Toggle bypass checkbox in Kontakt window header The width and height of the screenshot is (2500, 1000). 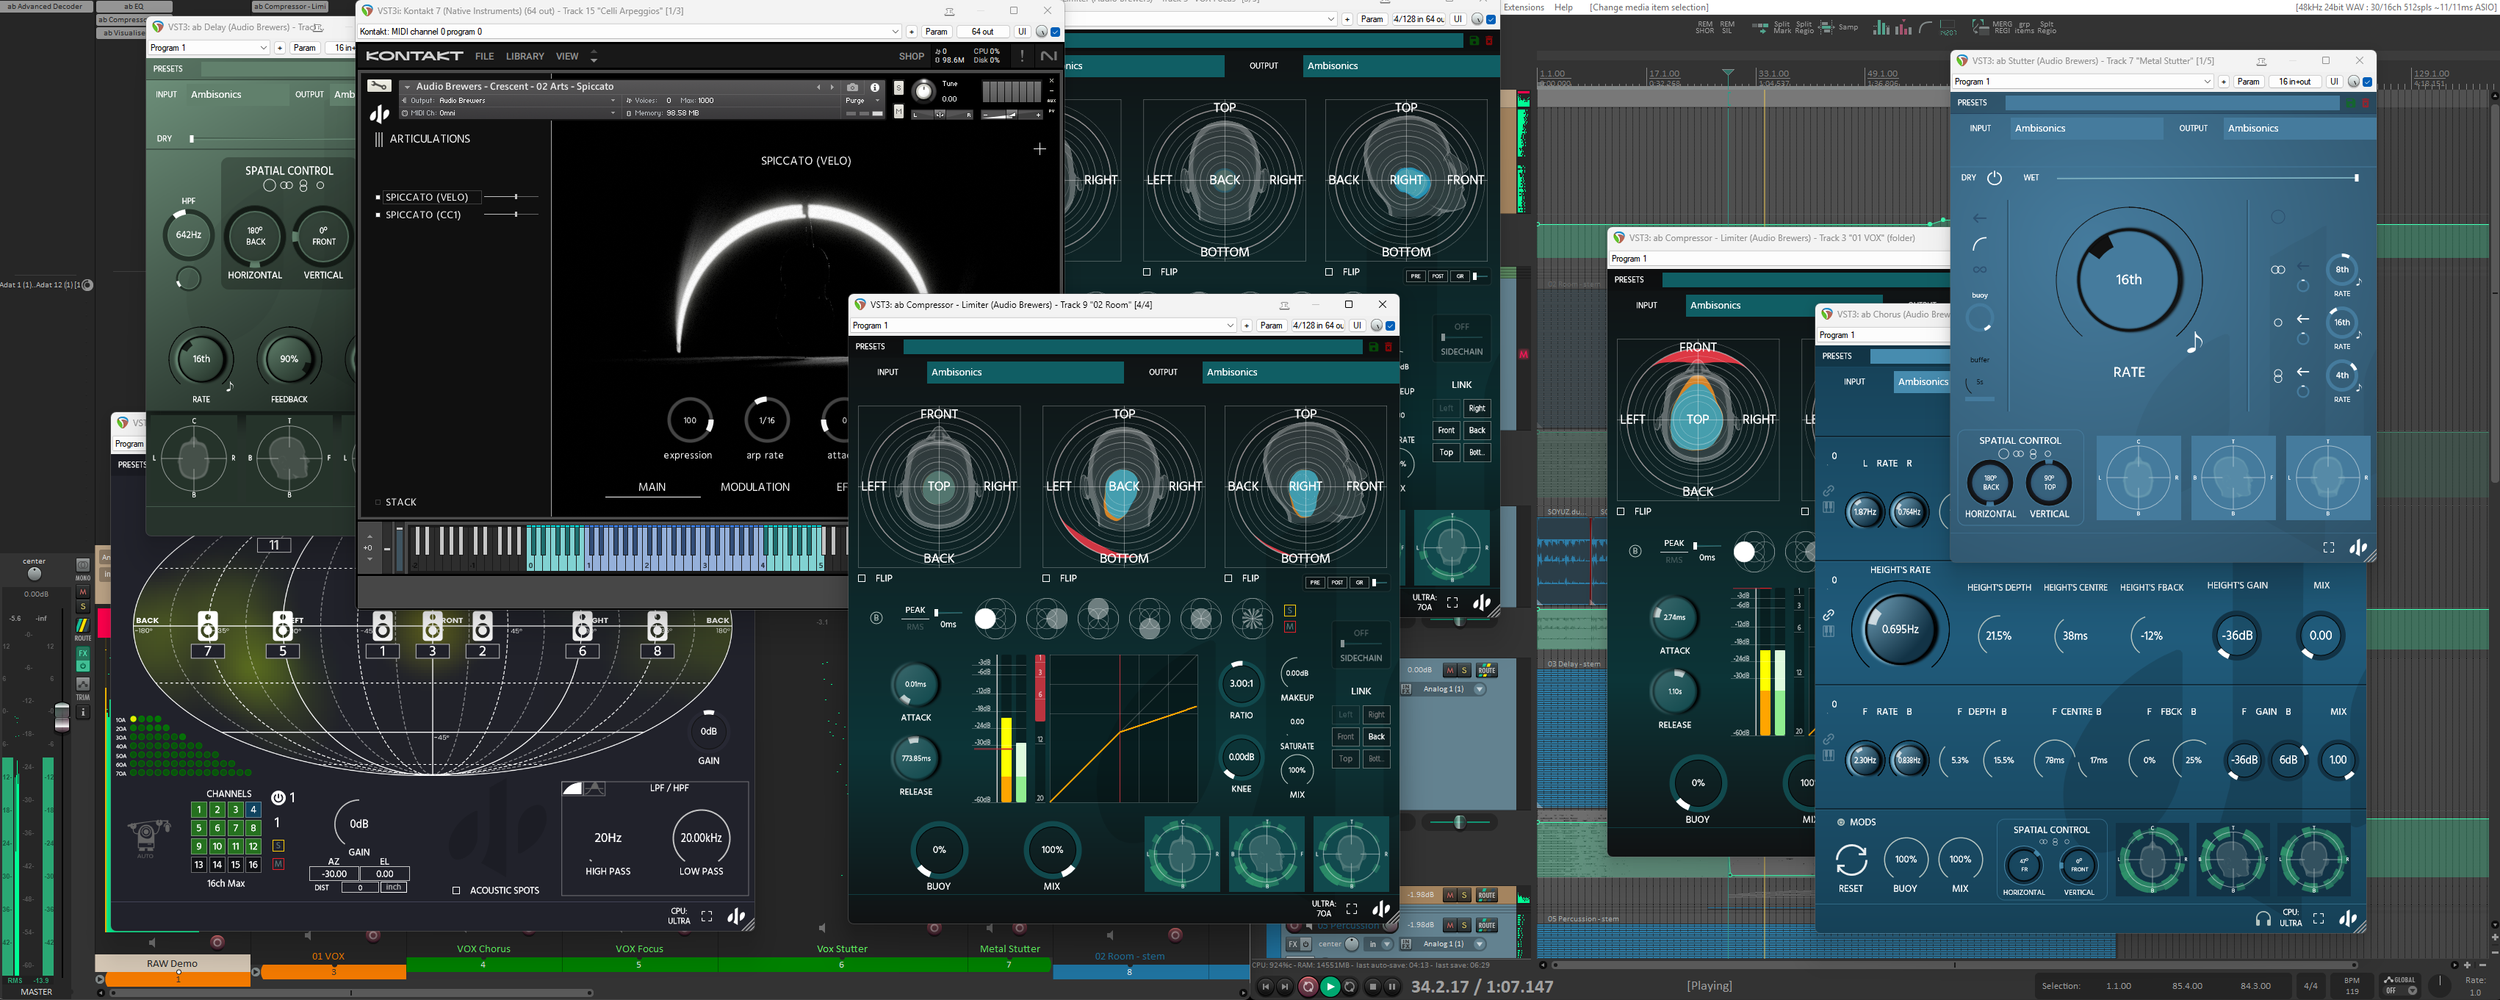tap(1055, 32)
